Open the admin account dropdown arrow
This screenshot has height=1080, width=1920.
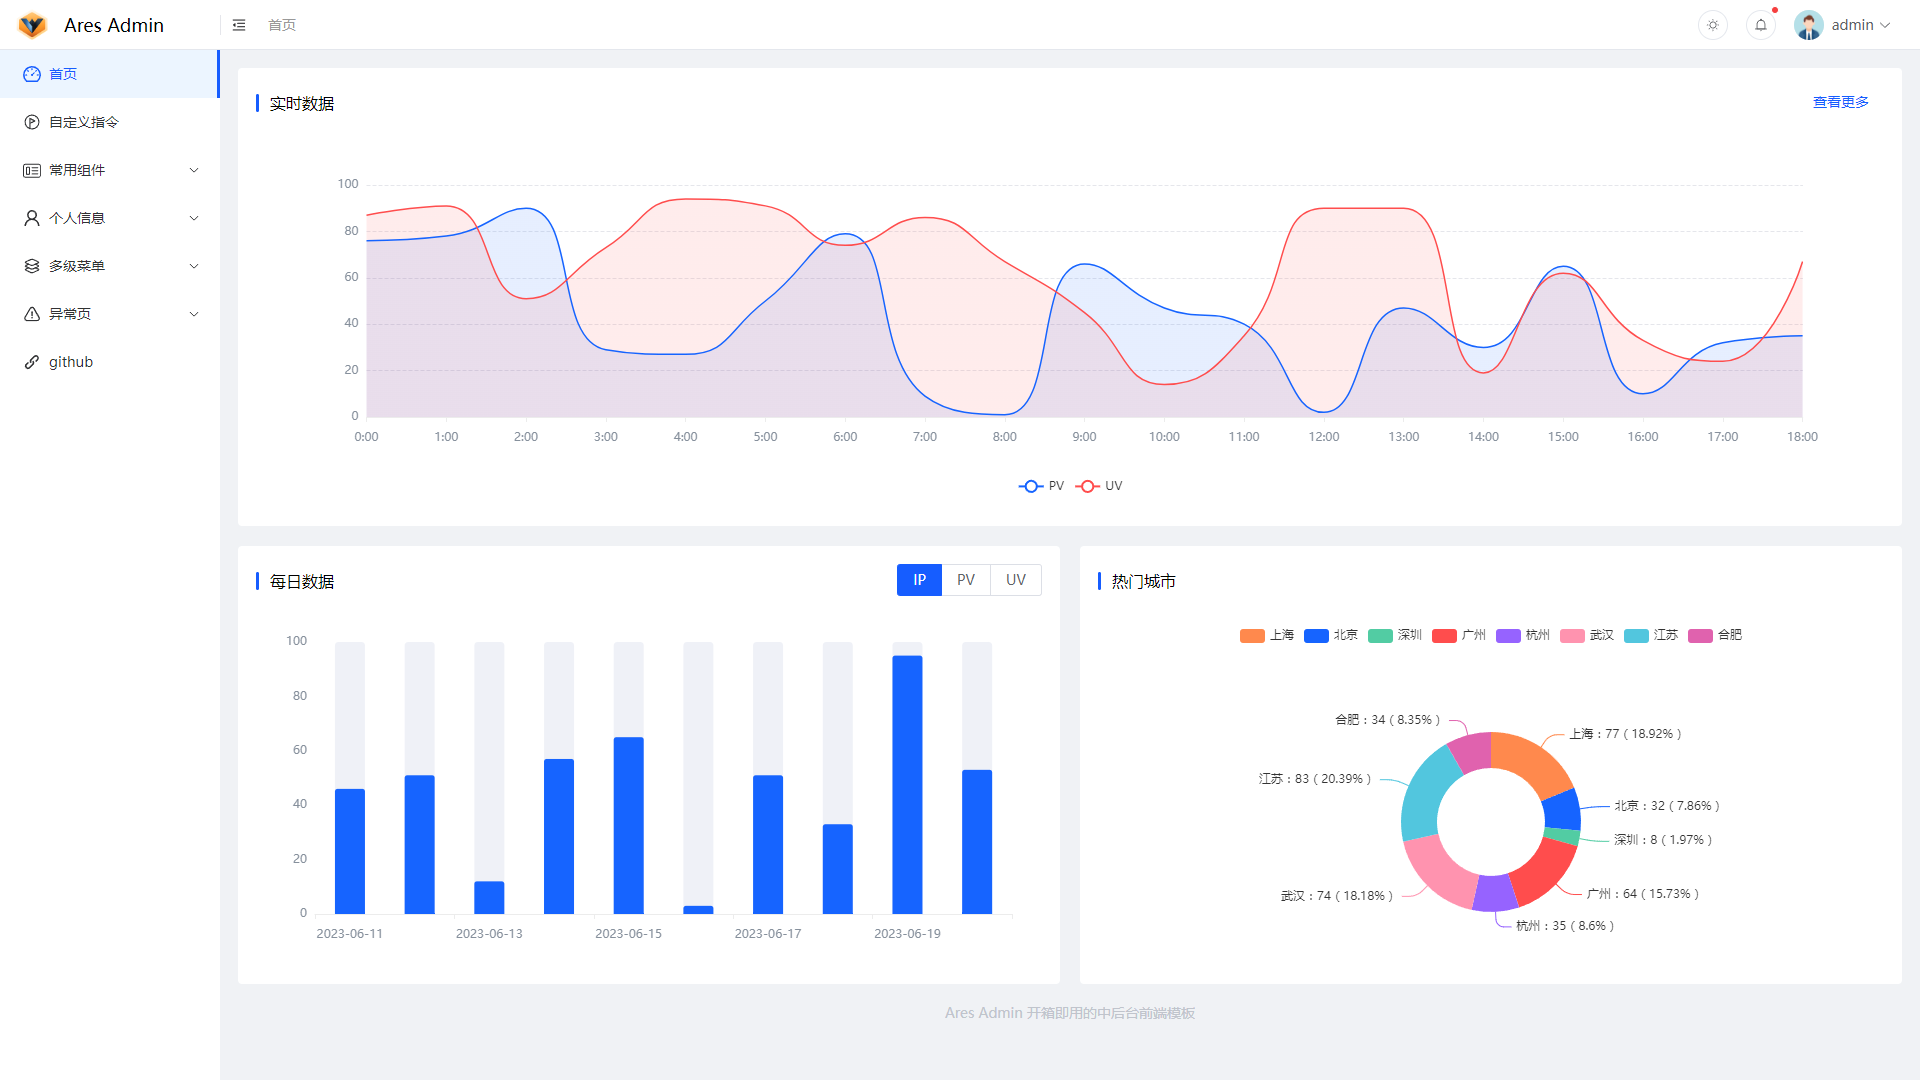point(1886,25)
